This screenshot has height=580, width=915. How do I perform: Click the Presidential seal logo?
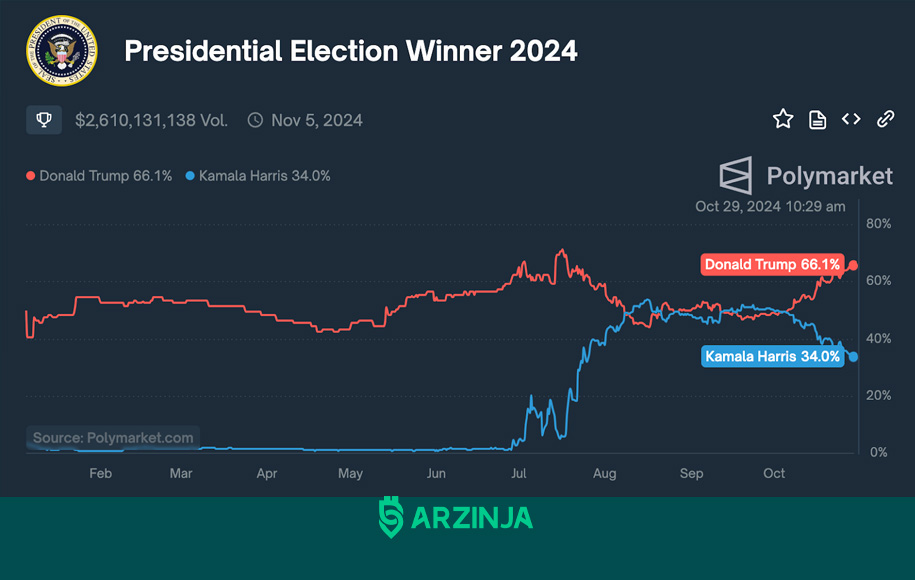tap(62, 51)
